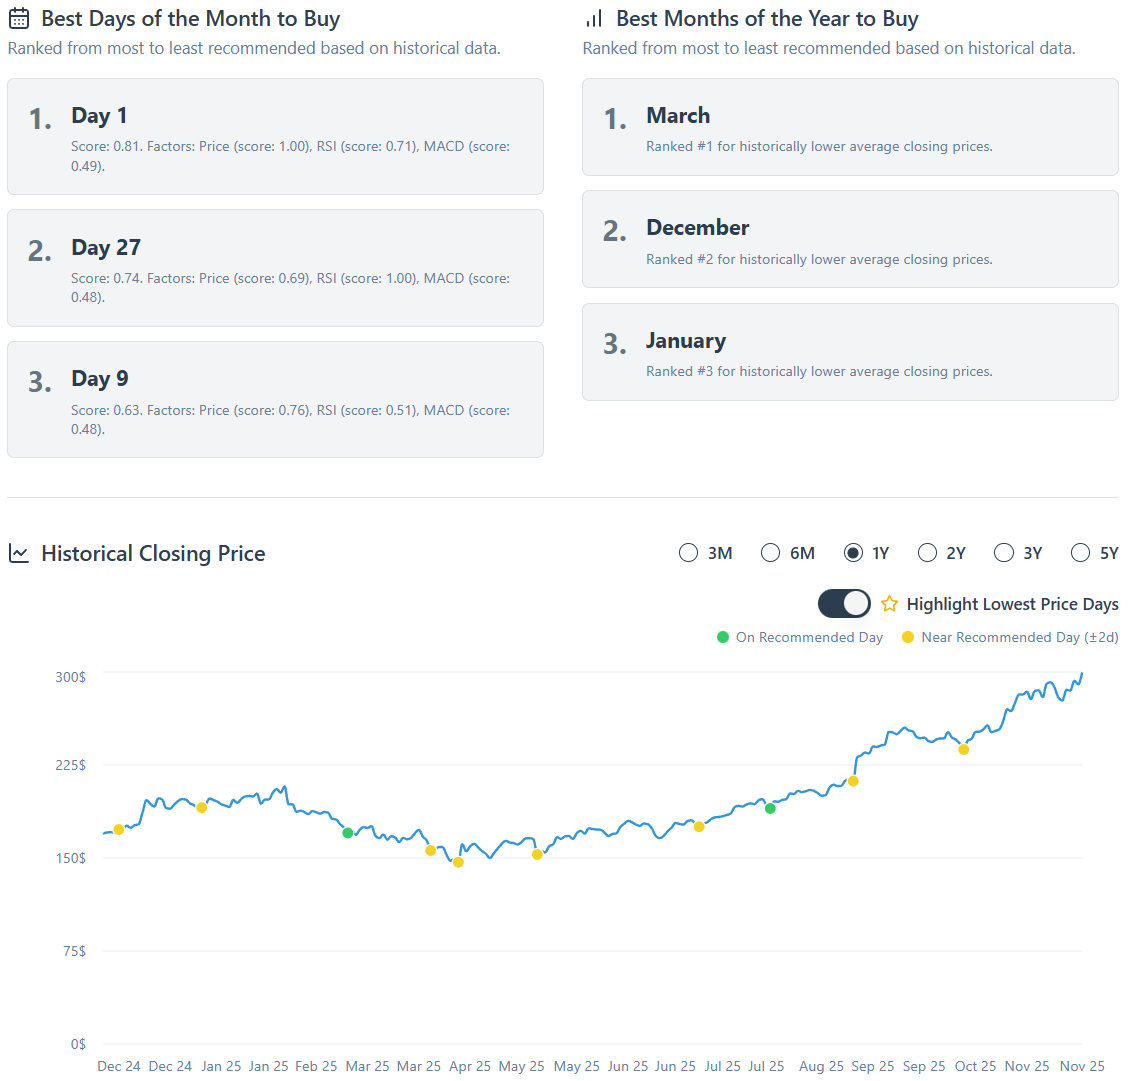Toggle off Highlight Lowest Price Days switch
The height and width of the screenshot is (1081, 1135).
pyautogui.click(x=844, y=604)
